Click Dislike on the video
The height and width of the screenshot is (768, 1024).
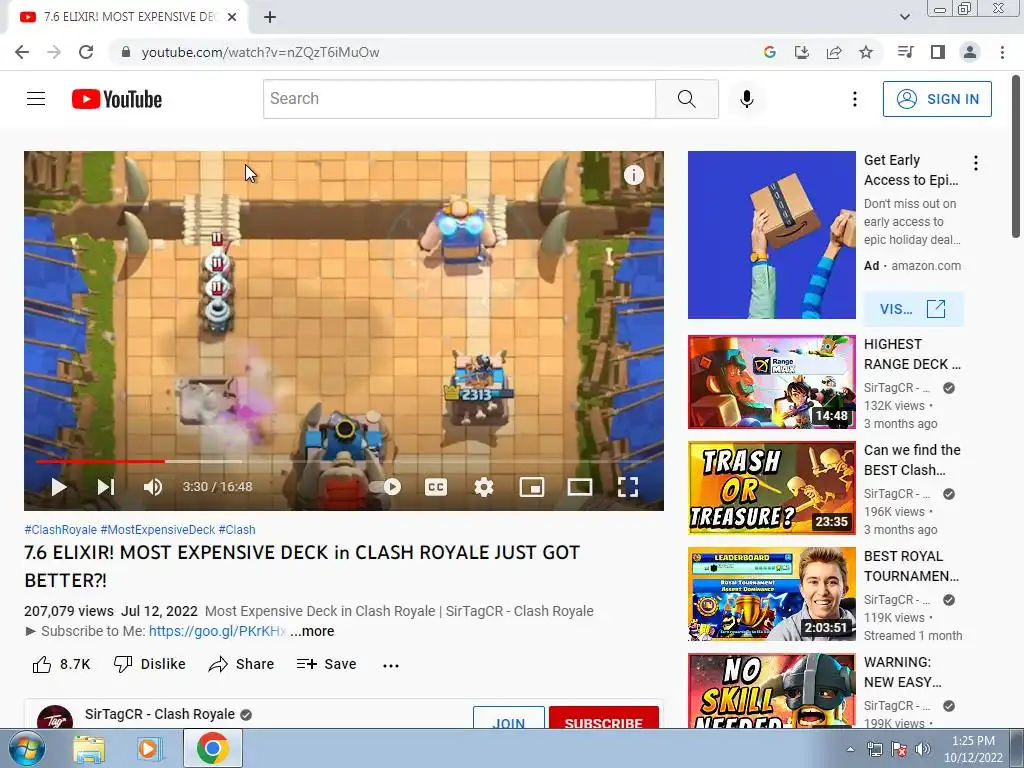pos(150,664)
